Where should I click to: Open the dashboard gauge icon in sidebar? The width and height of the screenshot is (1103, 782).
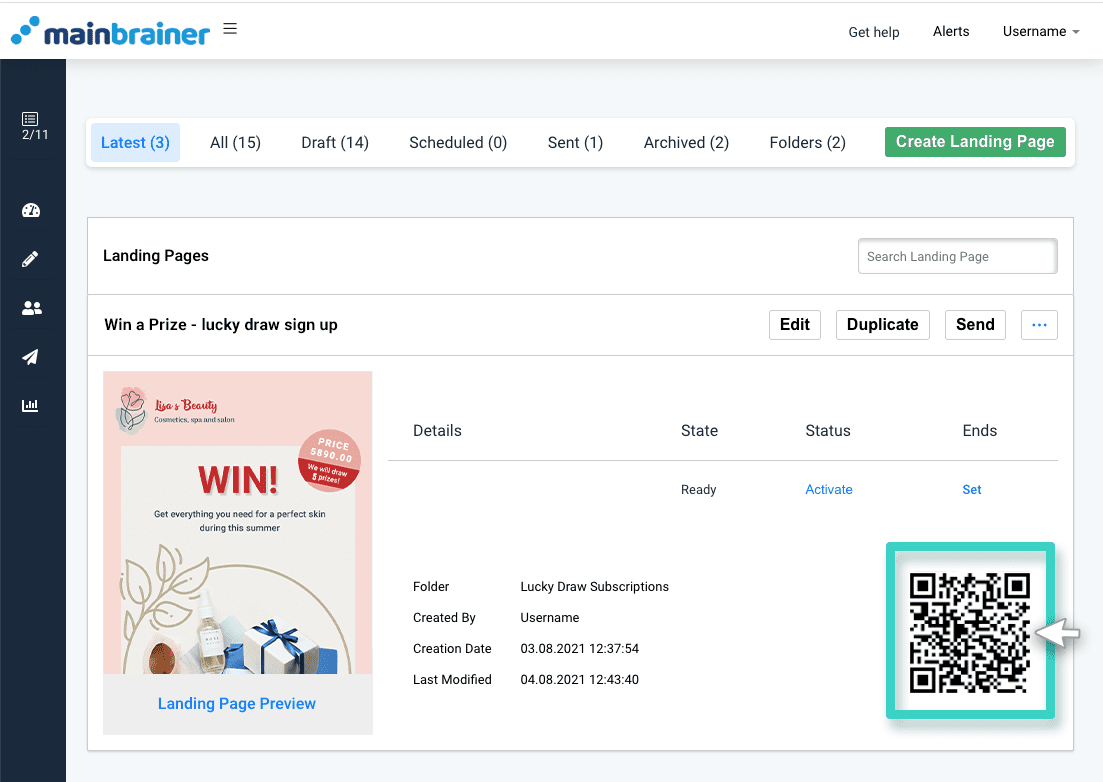point(31,210)
